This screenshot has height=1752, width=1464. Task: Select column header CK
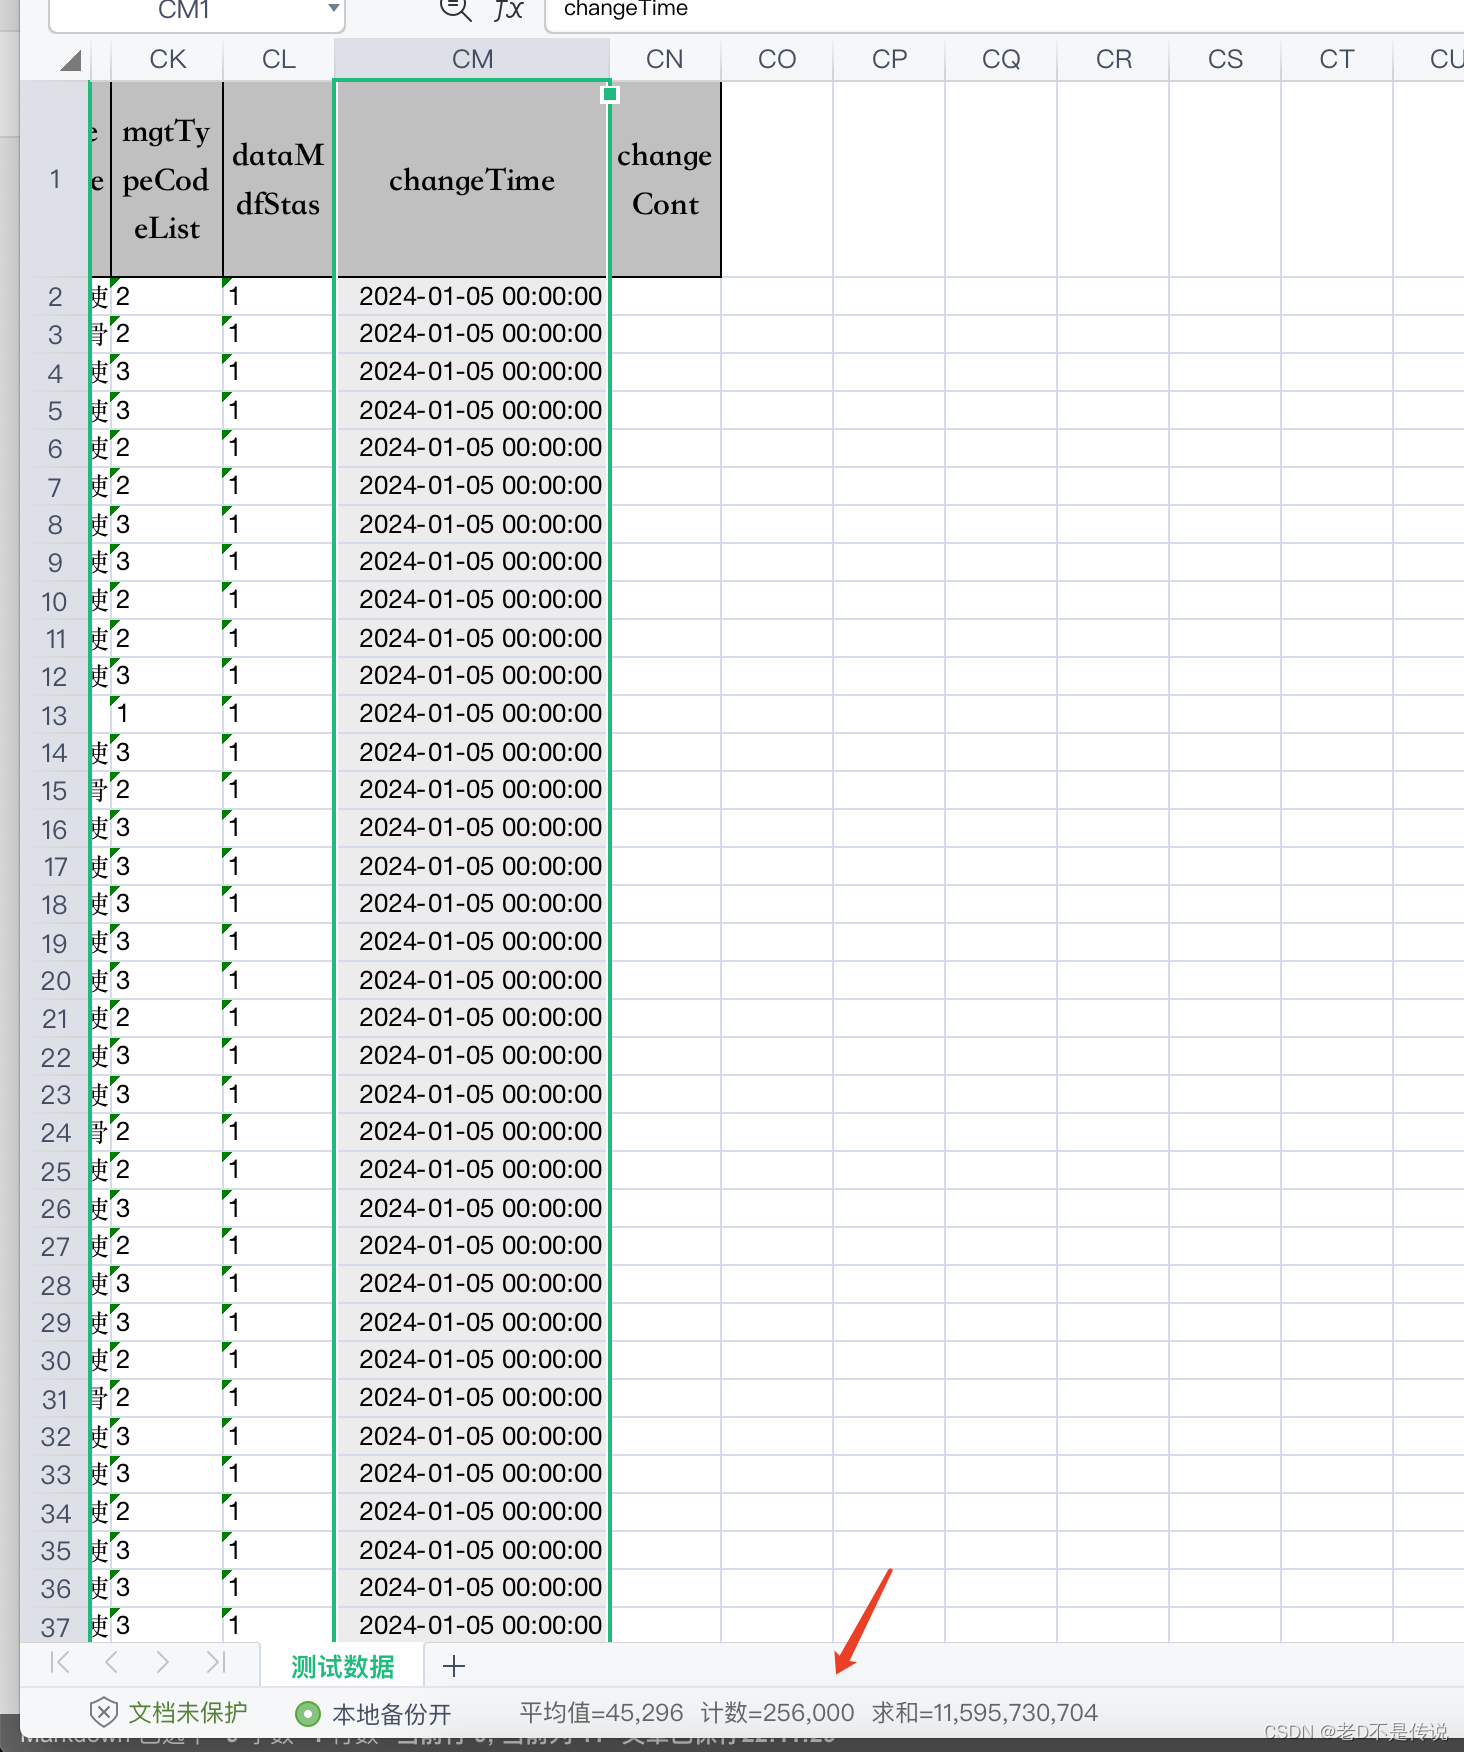point(167,59)
